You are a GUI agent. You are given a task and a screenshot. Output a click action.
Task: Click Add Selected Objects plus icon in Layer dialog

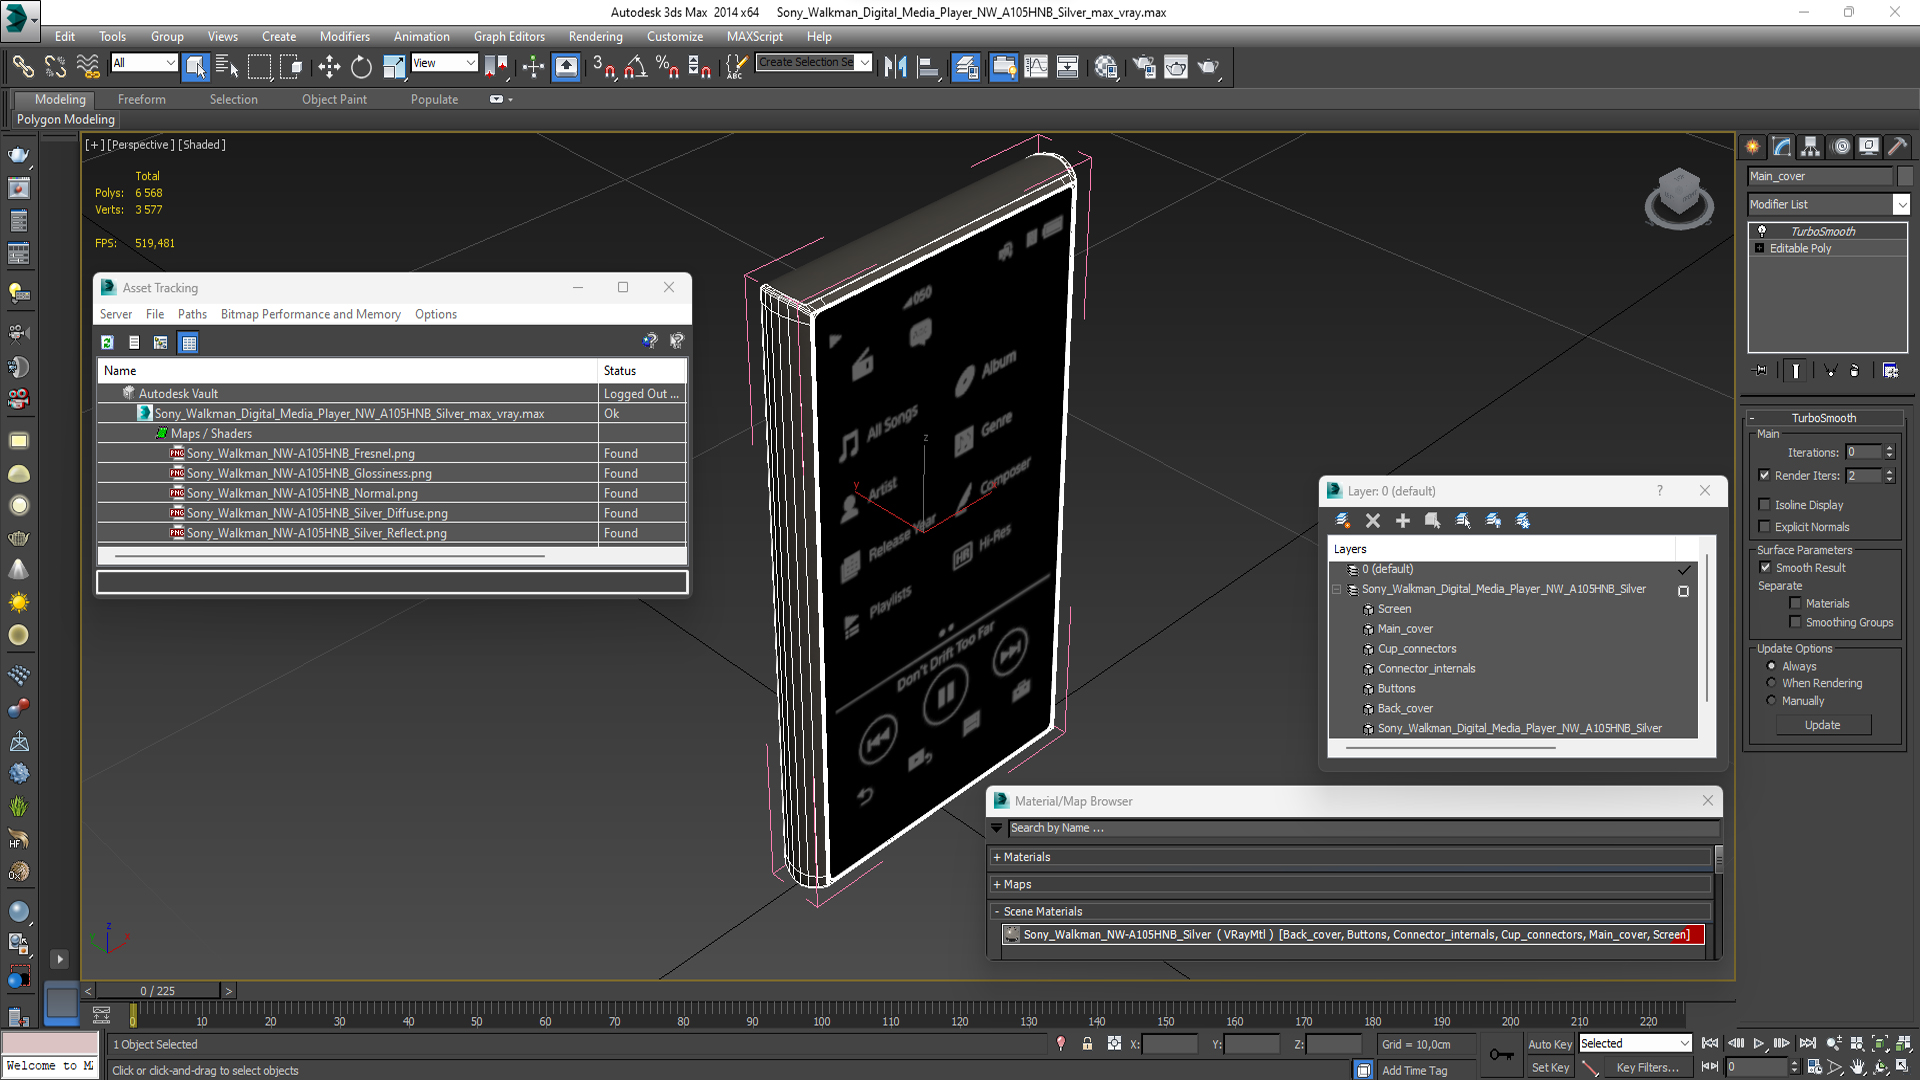point(1403,520)
